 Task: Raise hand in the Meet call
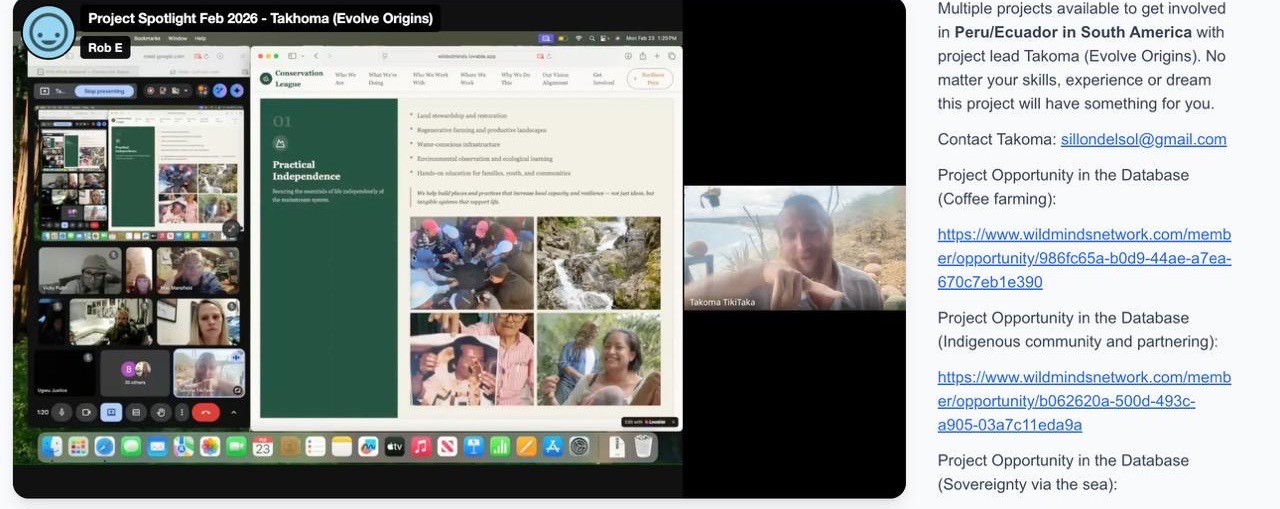tap(161, 412)
